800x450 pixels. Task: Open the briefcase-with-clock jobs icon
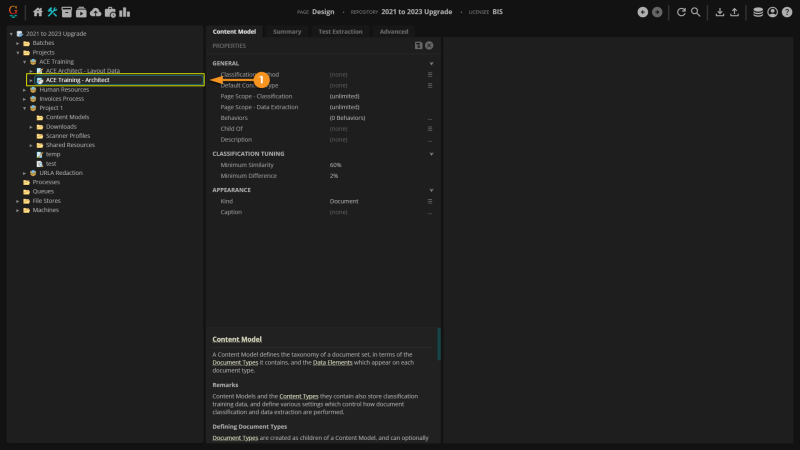[x=110, y=12]
